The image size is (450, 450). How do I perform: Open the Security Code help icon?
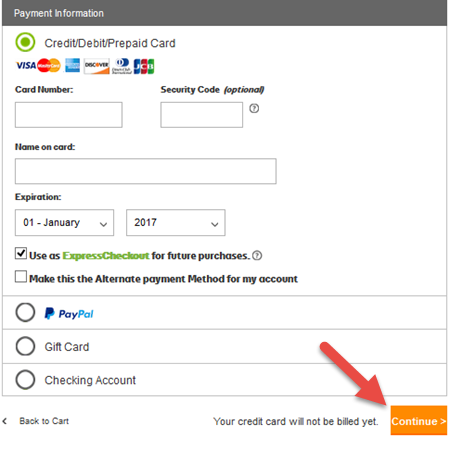254,108
